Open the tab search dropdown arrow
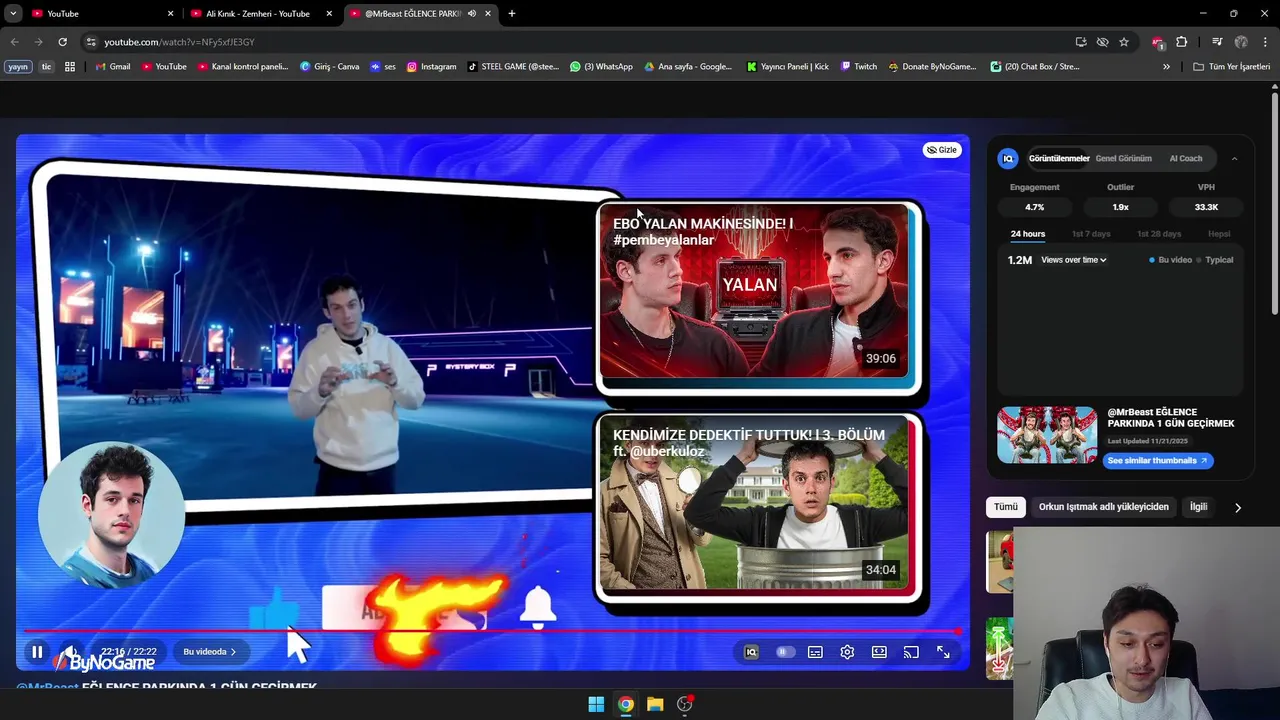1280x720 pixels. coord(12,14)
